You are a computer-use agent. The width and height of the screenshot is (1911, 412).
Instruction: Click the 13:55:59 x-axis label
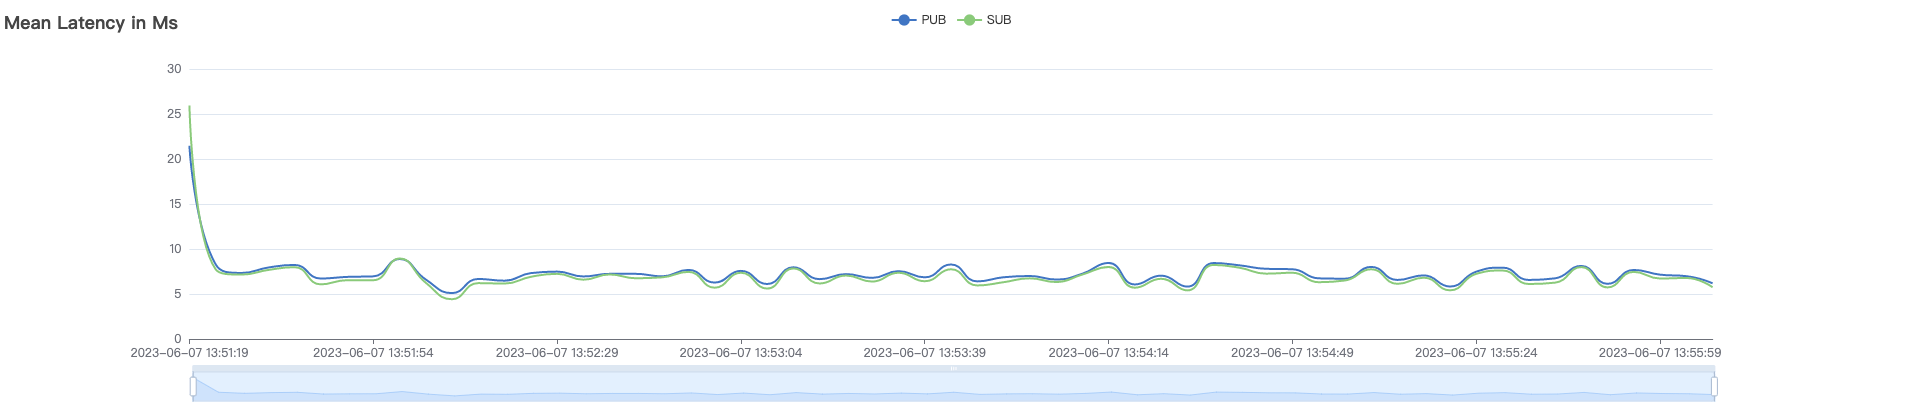click(x=1659, y=353)
